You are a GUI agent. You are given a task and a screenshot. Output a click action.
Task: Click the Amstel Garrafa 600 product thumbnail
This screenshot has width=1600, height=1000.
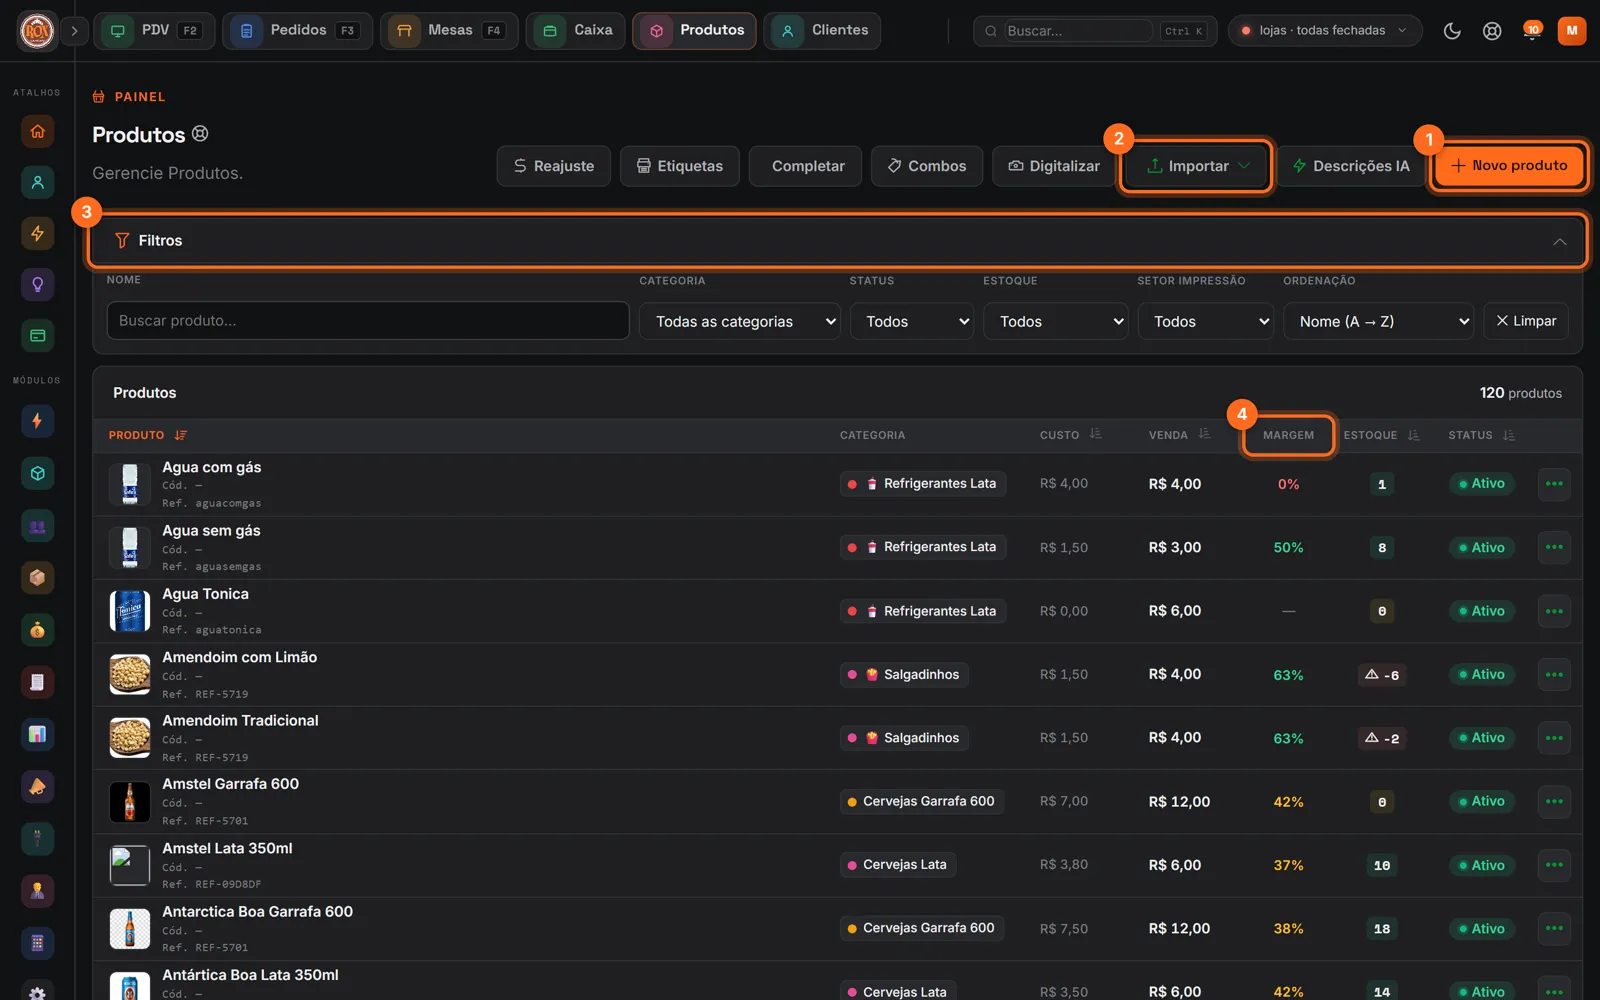click(x=130, y=801)
